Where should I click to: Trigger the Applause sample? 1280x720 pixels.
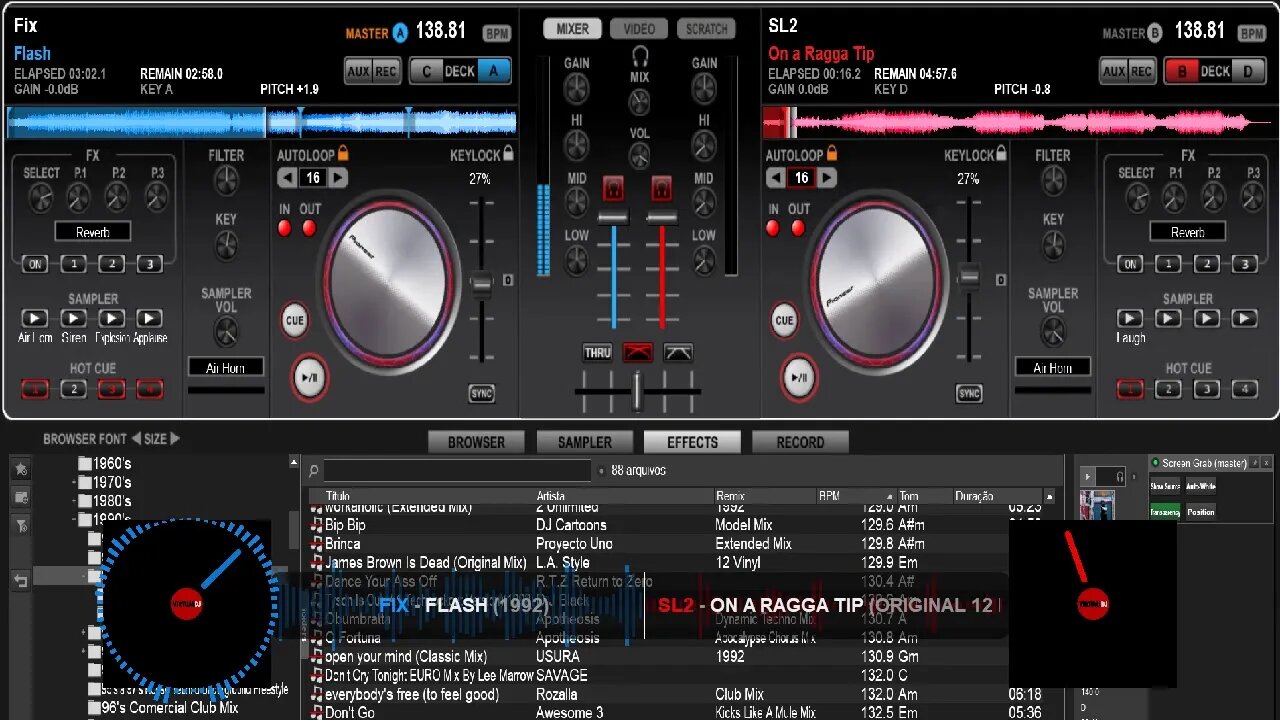149,318
